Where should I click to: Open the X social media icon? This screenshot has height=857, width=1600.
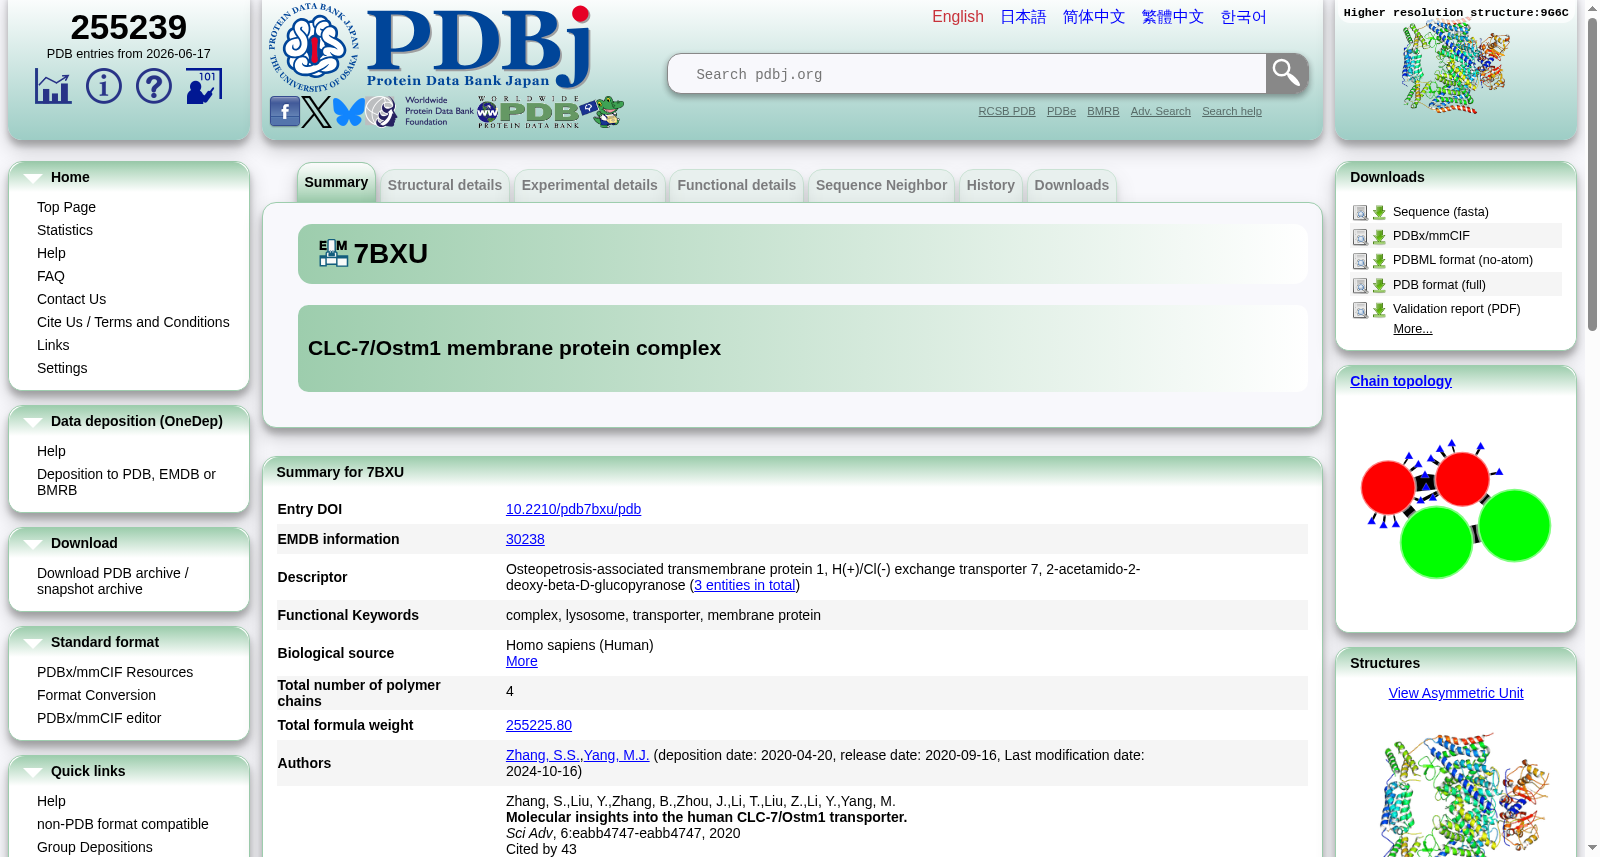coord(316,111)
